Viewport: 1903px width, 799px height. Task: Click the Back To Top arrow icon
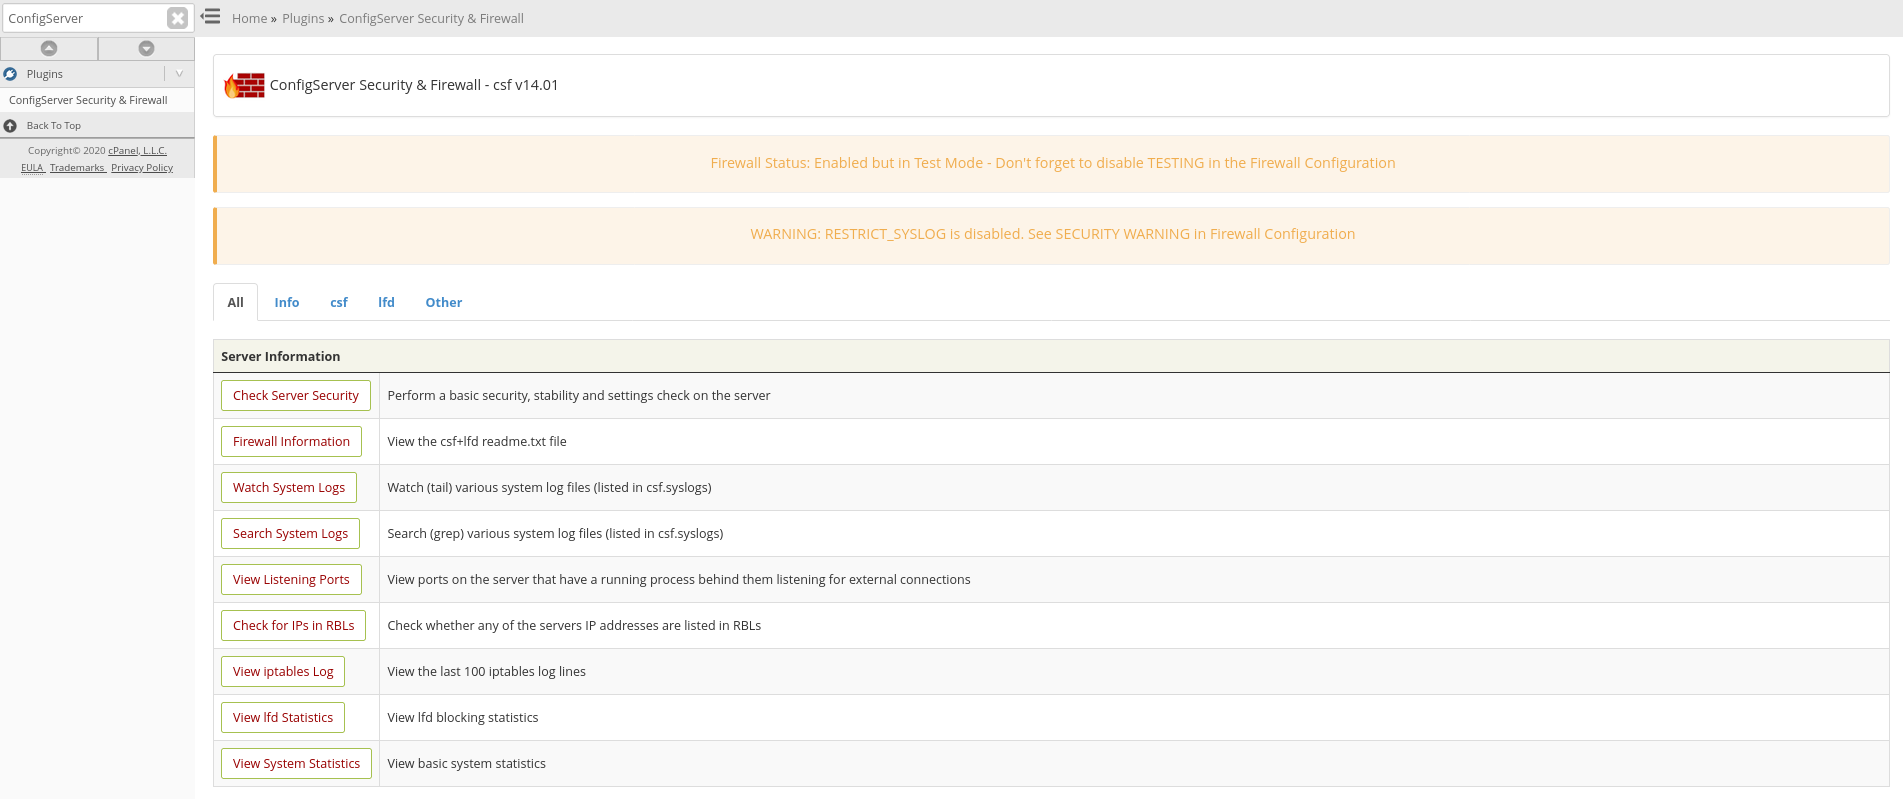(x=10, y=126)
